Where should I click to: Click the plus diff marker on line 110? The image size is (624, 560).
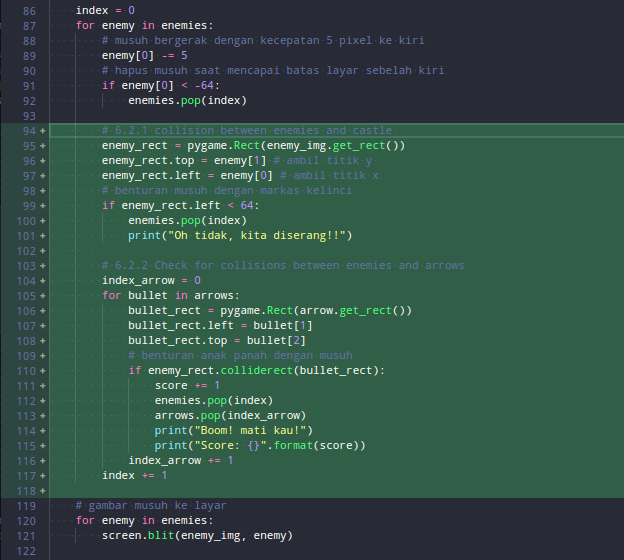pos(42,371)
